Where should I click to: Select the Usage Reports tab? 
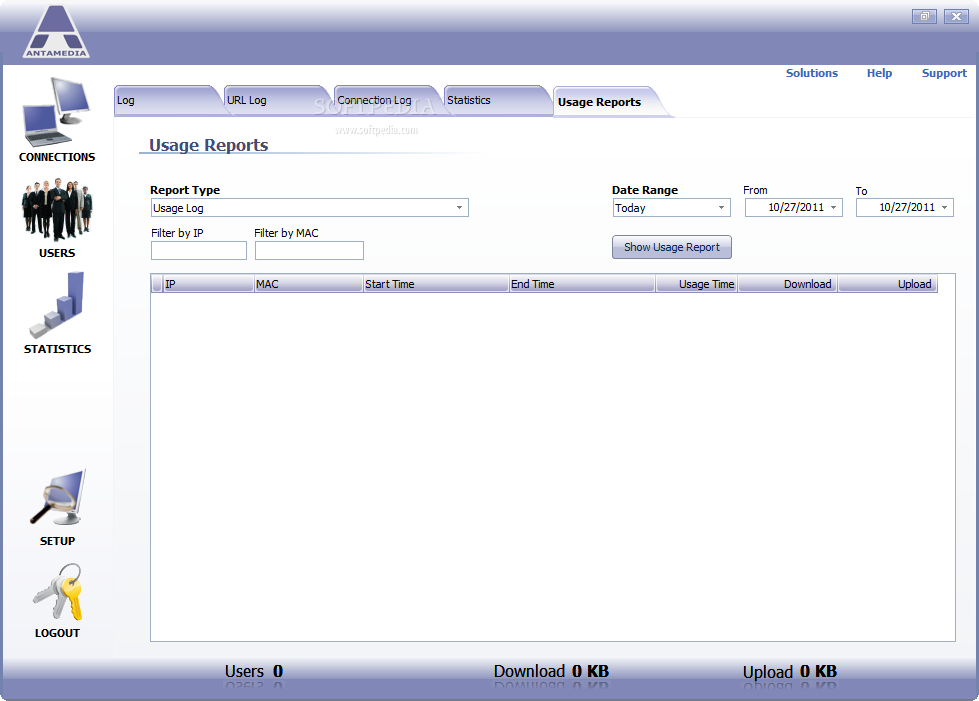[607, 102]
